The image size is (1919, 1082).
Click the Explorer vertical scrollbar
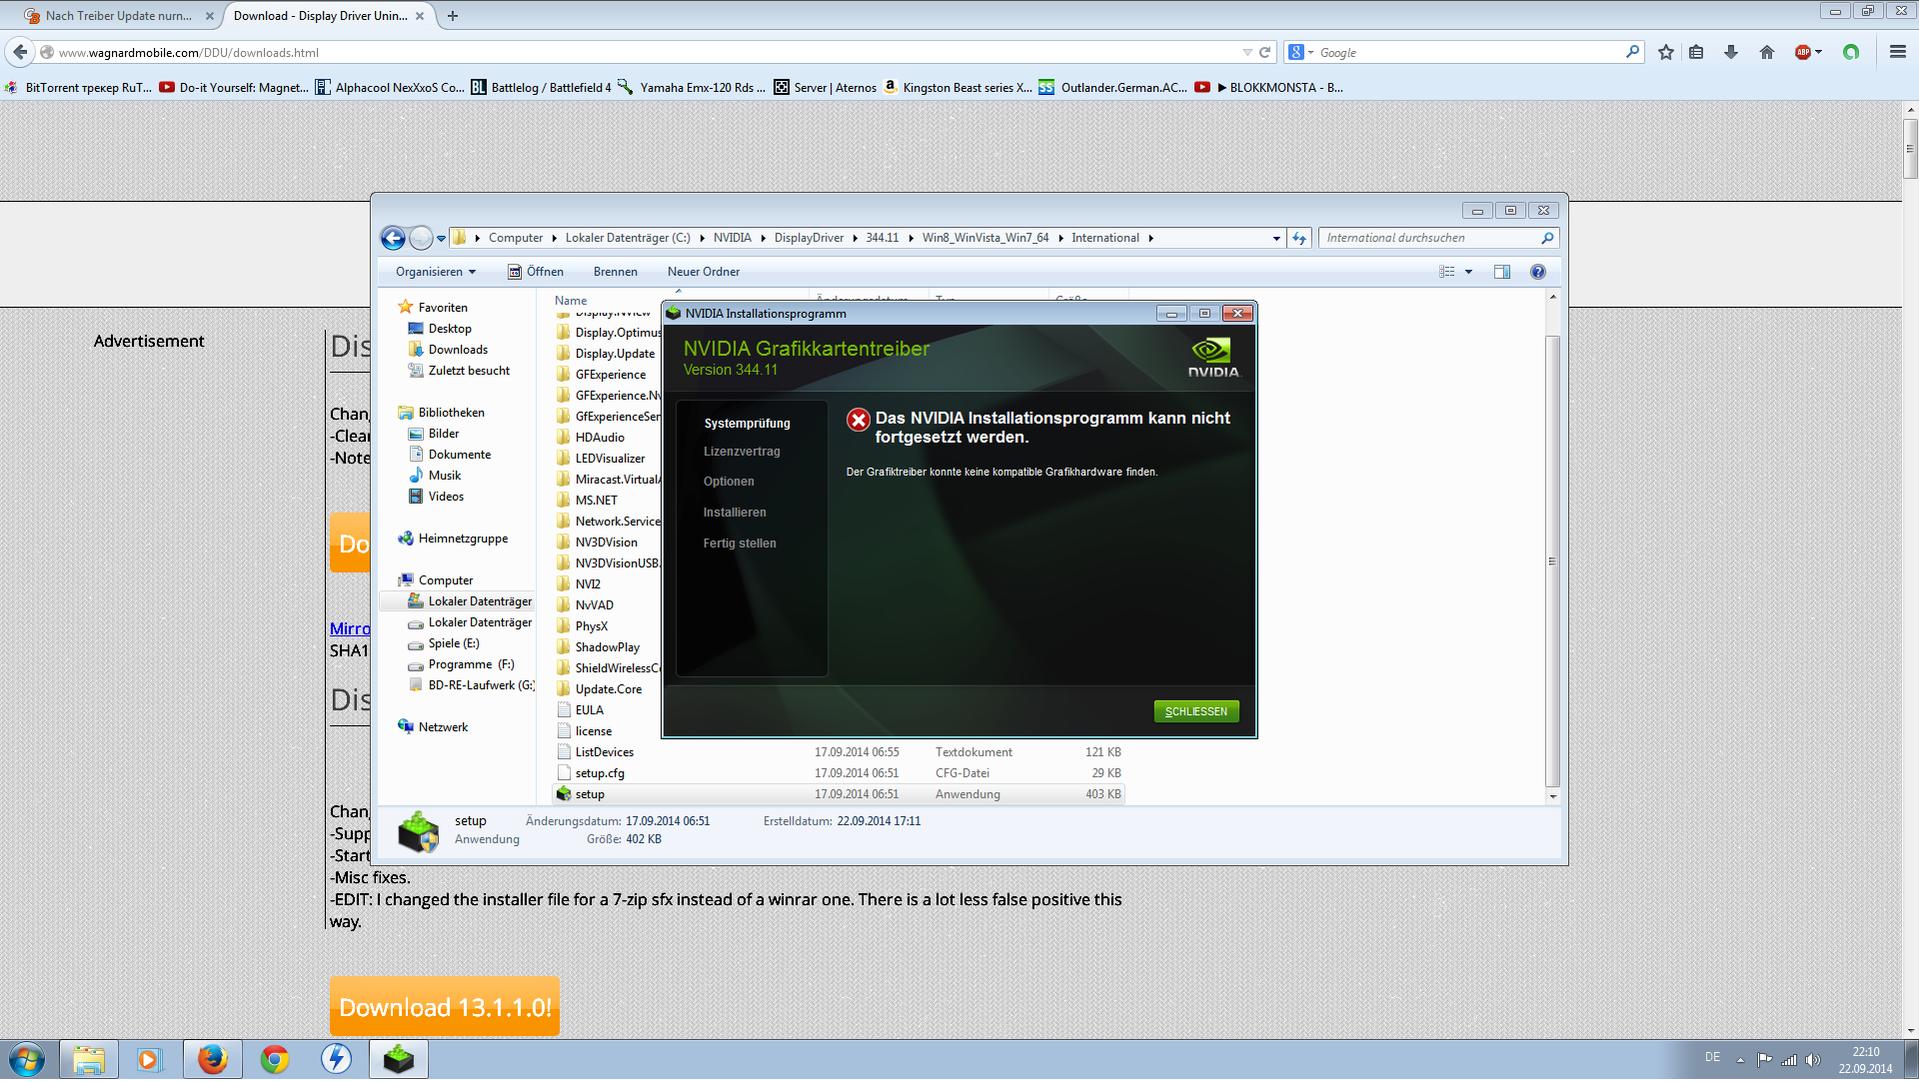coord(1552,560)
